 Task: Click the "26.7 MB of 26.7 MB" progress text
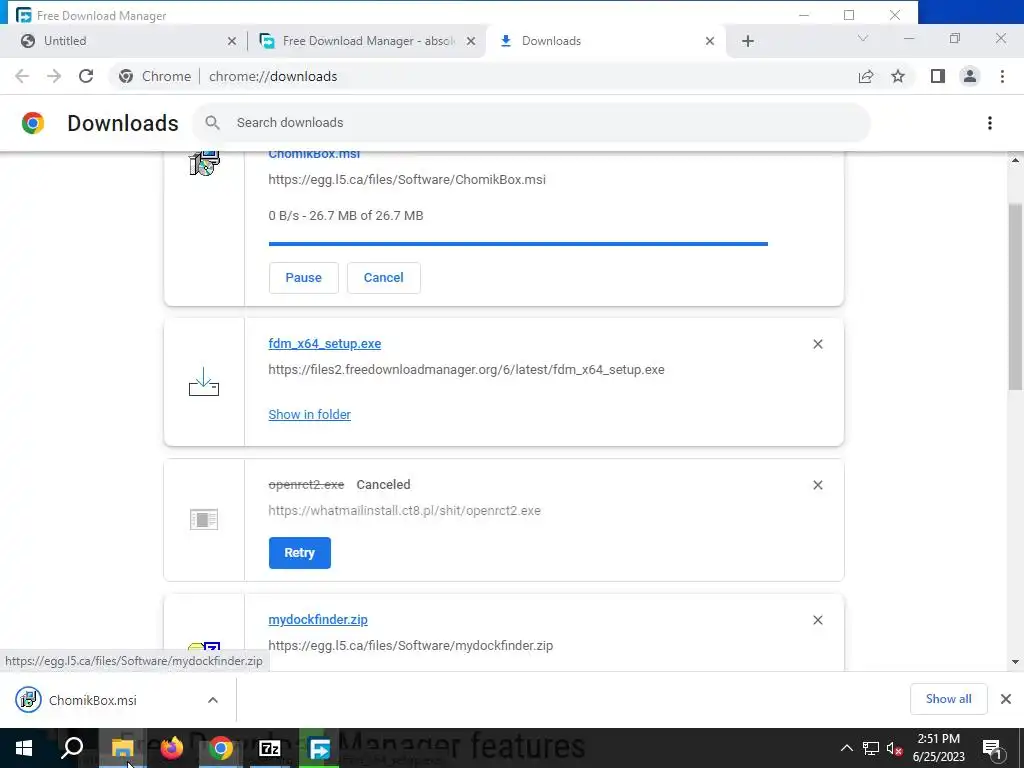click(366, 216)
